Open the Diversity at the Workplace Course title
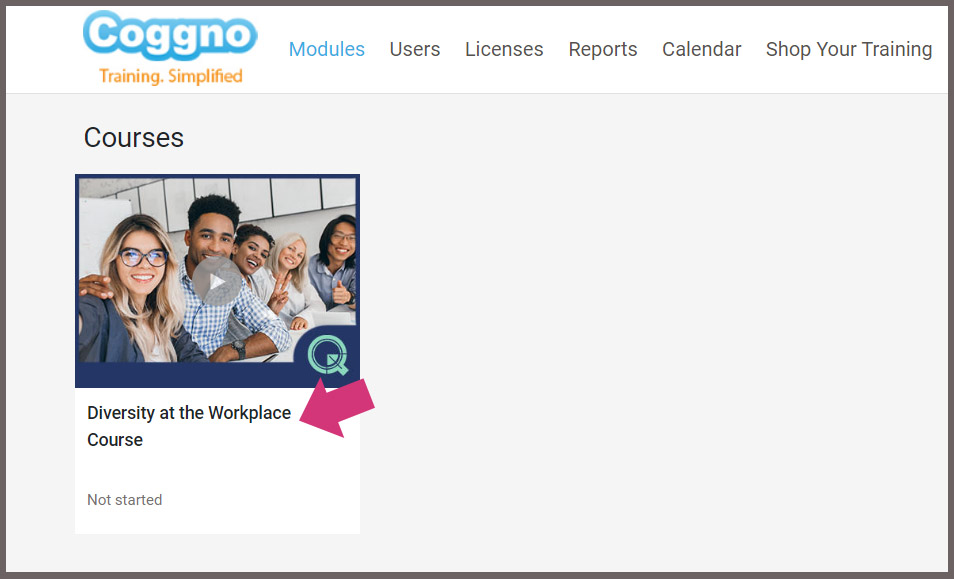954x579 pixels. pos(189,426)
